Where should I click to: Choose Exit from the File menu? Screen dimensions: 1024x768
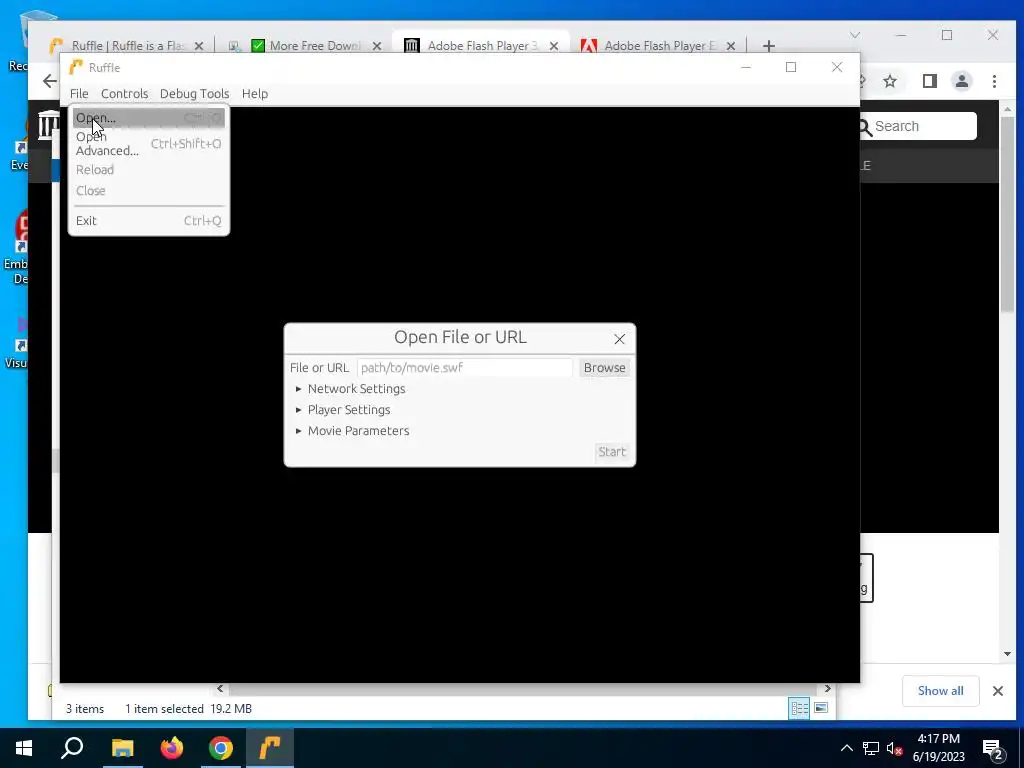click(148, 221)
